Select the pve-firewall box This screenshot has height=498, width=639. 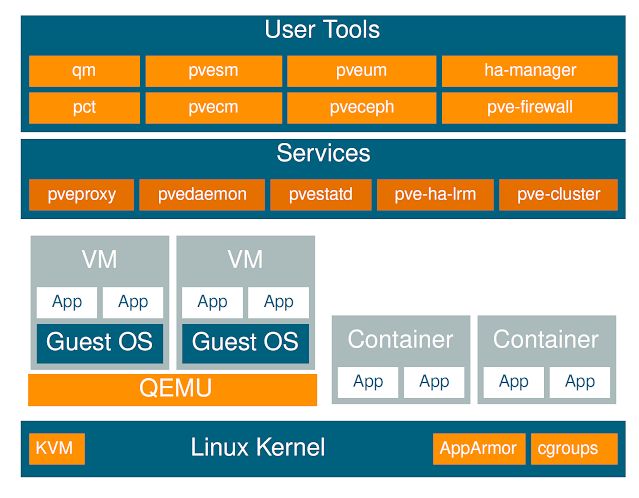pyautogui.click(x=530, y=108)
